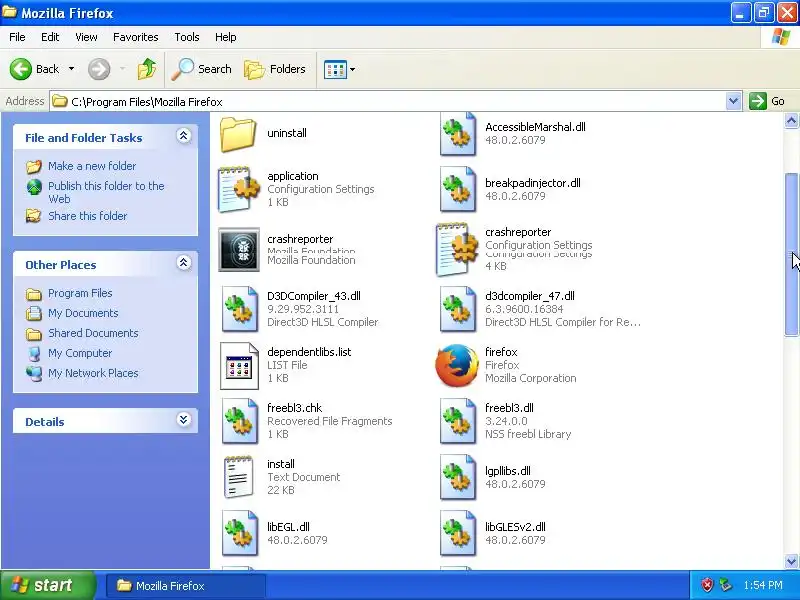This screenshot has width=800, height=600.
Task: Go to My Network Places
Action: (x=93, y=373)
